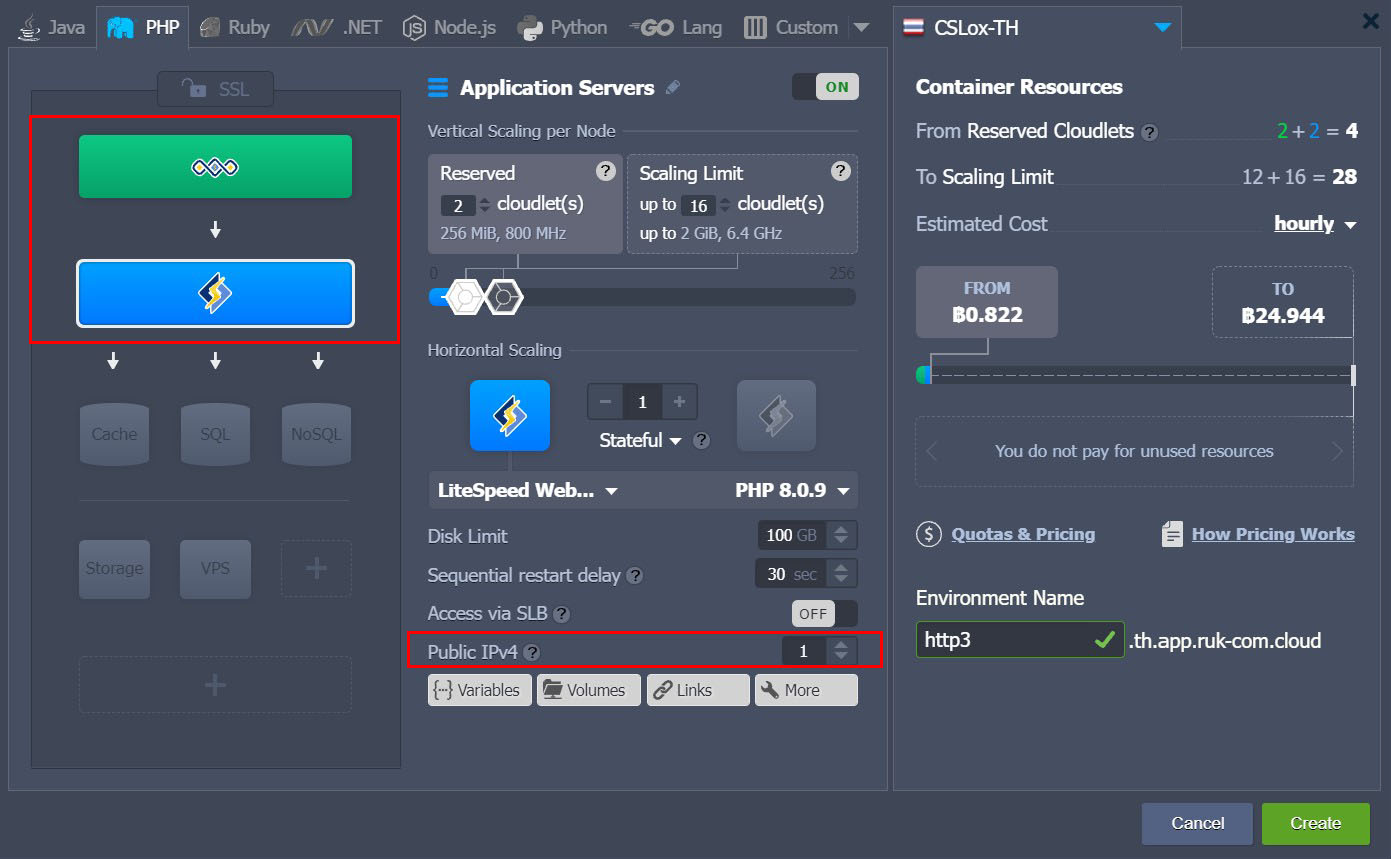Open the Quotas & Pricing link
Viewport: 1391px width, 859px height.
(1023, 534)
